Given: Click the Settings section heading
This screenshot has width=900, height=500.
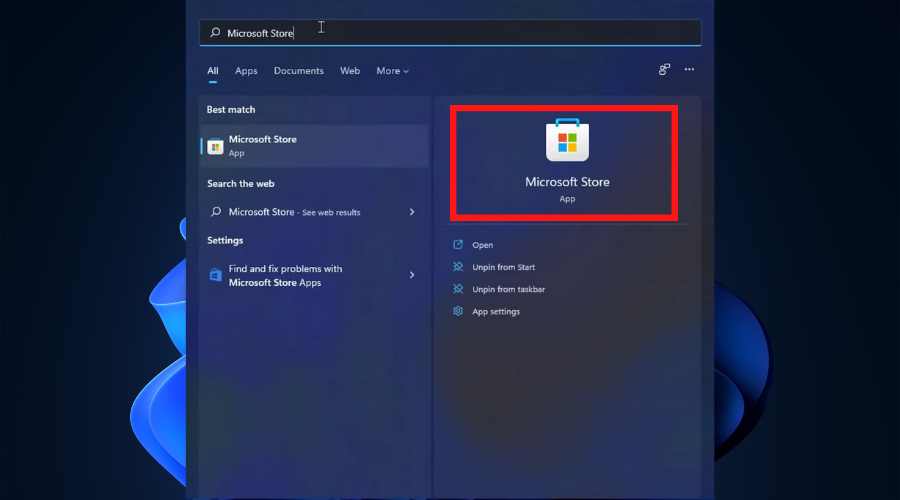Looking at the screenshot, I should [225, 241].
